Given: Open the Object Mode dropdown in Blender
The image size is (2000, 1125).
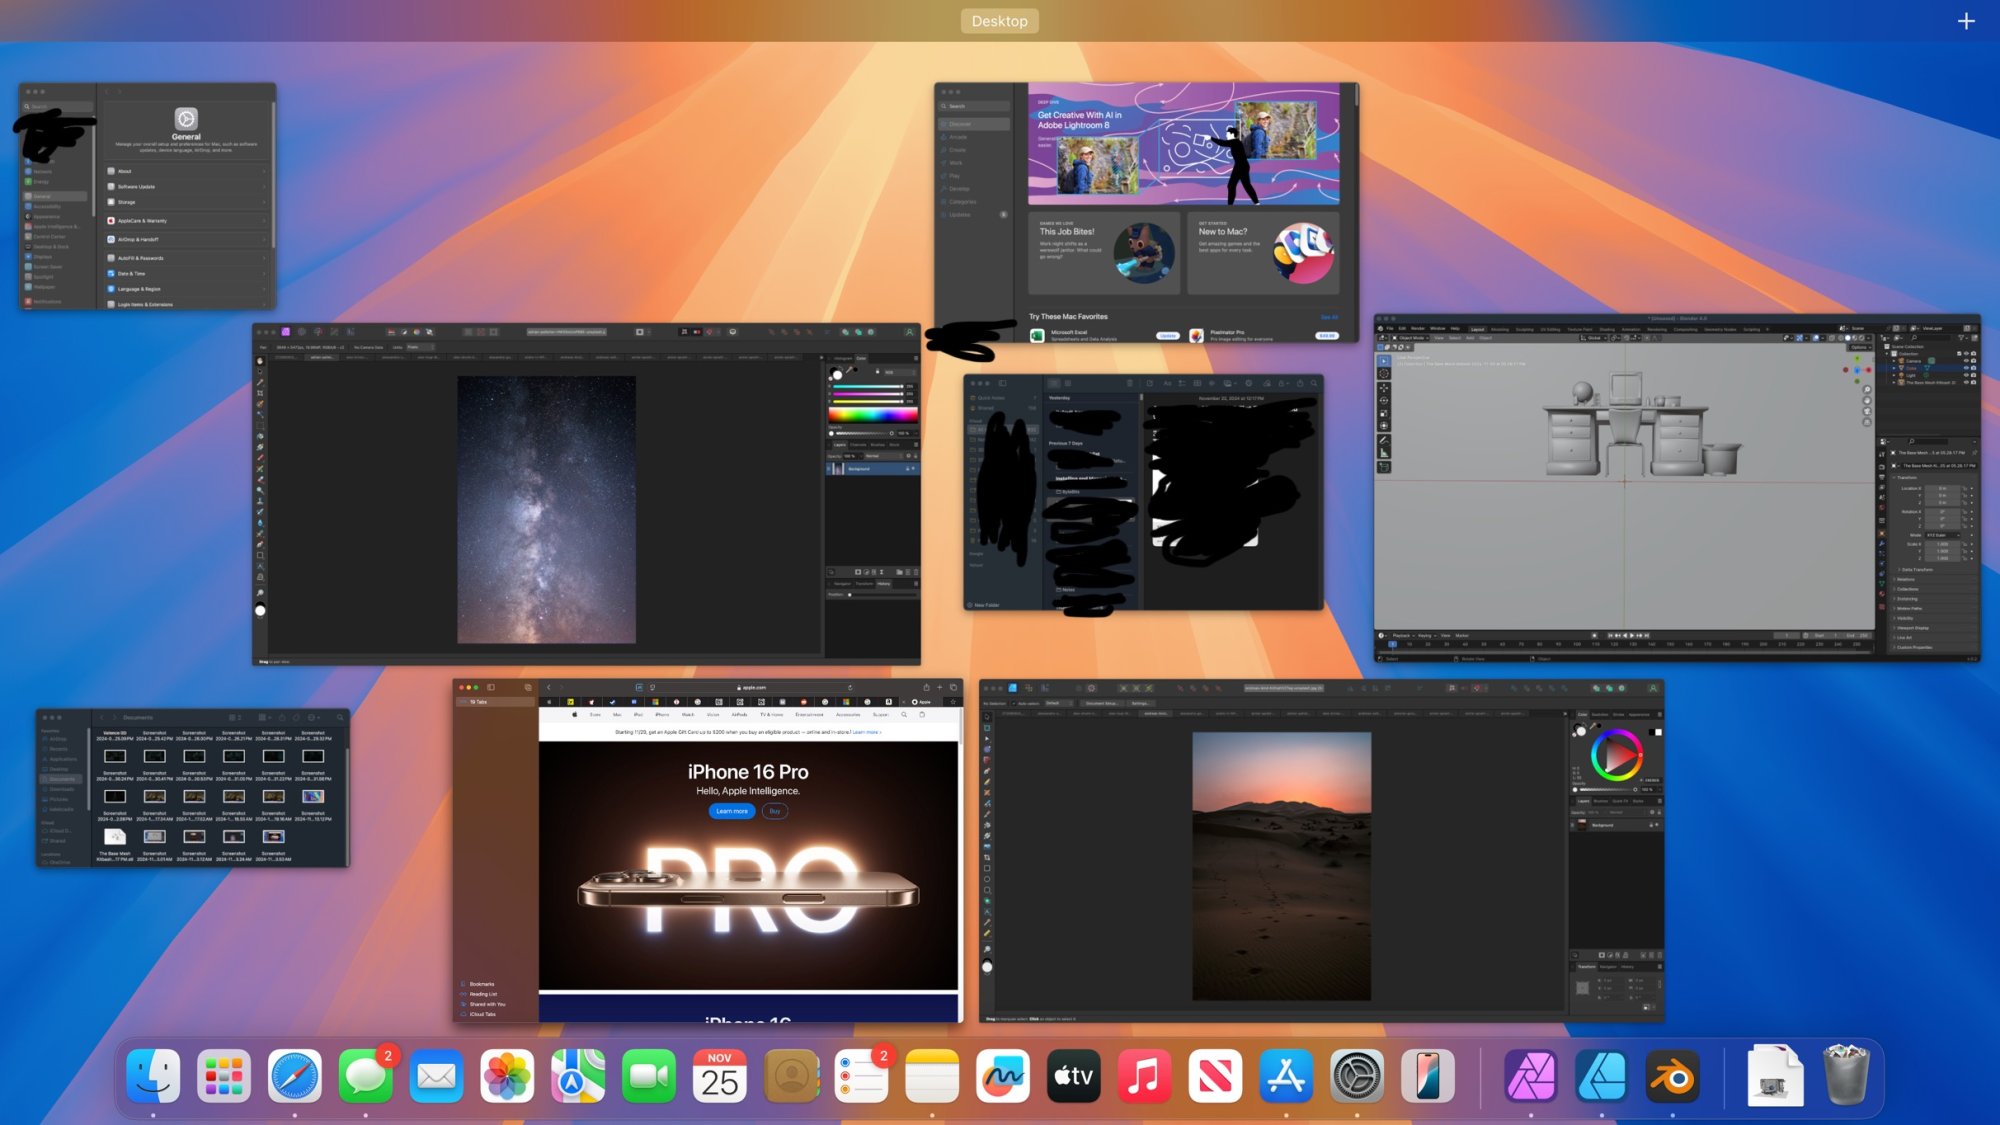Looking at the screenshot, I should (x=1412, y=338).
